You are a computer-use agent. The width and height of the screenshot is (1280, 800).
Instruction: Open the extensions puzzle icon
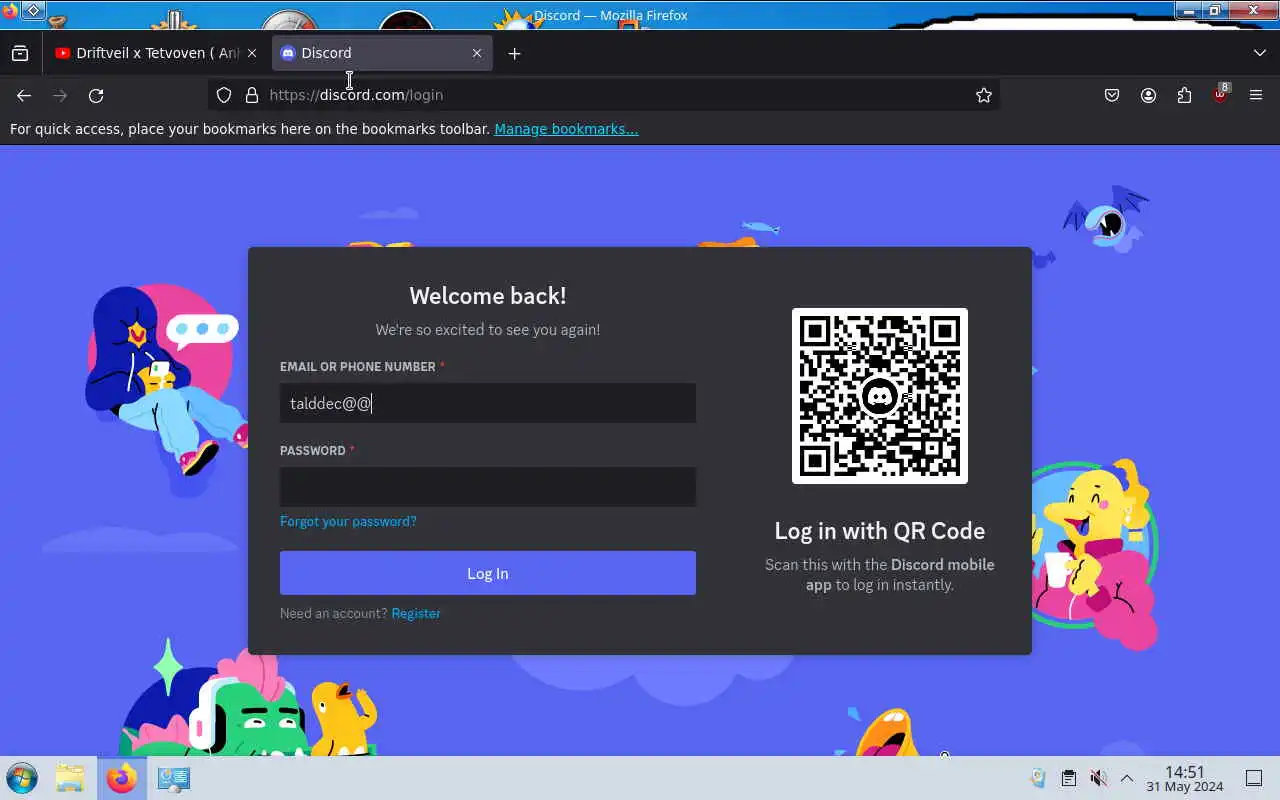(x=1184, y=95)
